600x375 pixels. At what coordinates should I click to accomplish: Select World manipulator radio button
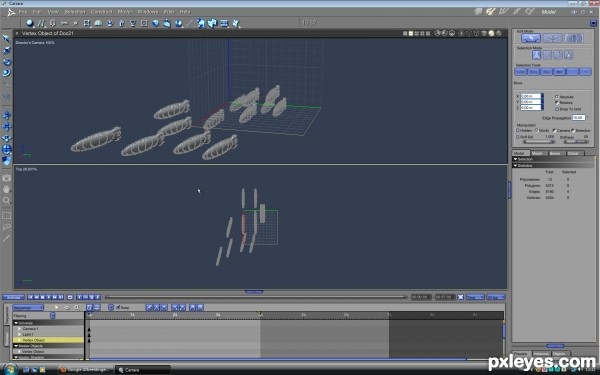click(536, 130)
